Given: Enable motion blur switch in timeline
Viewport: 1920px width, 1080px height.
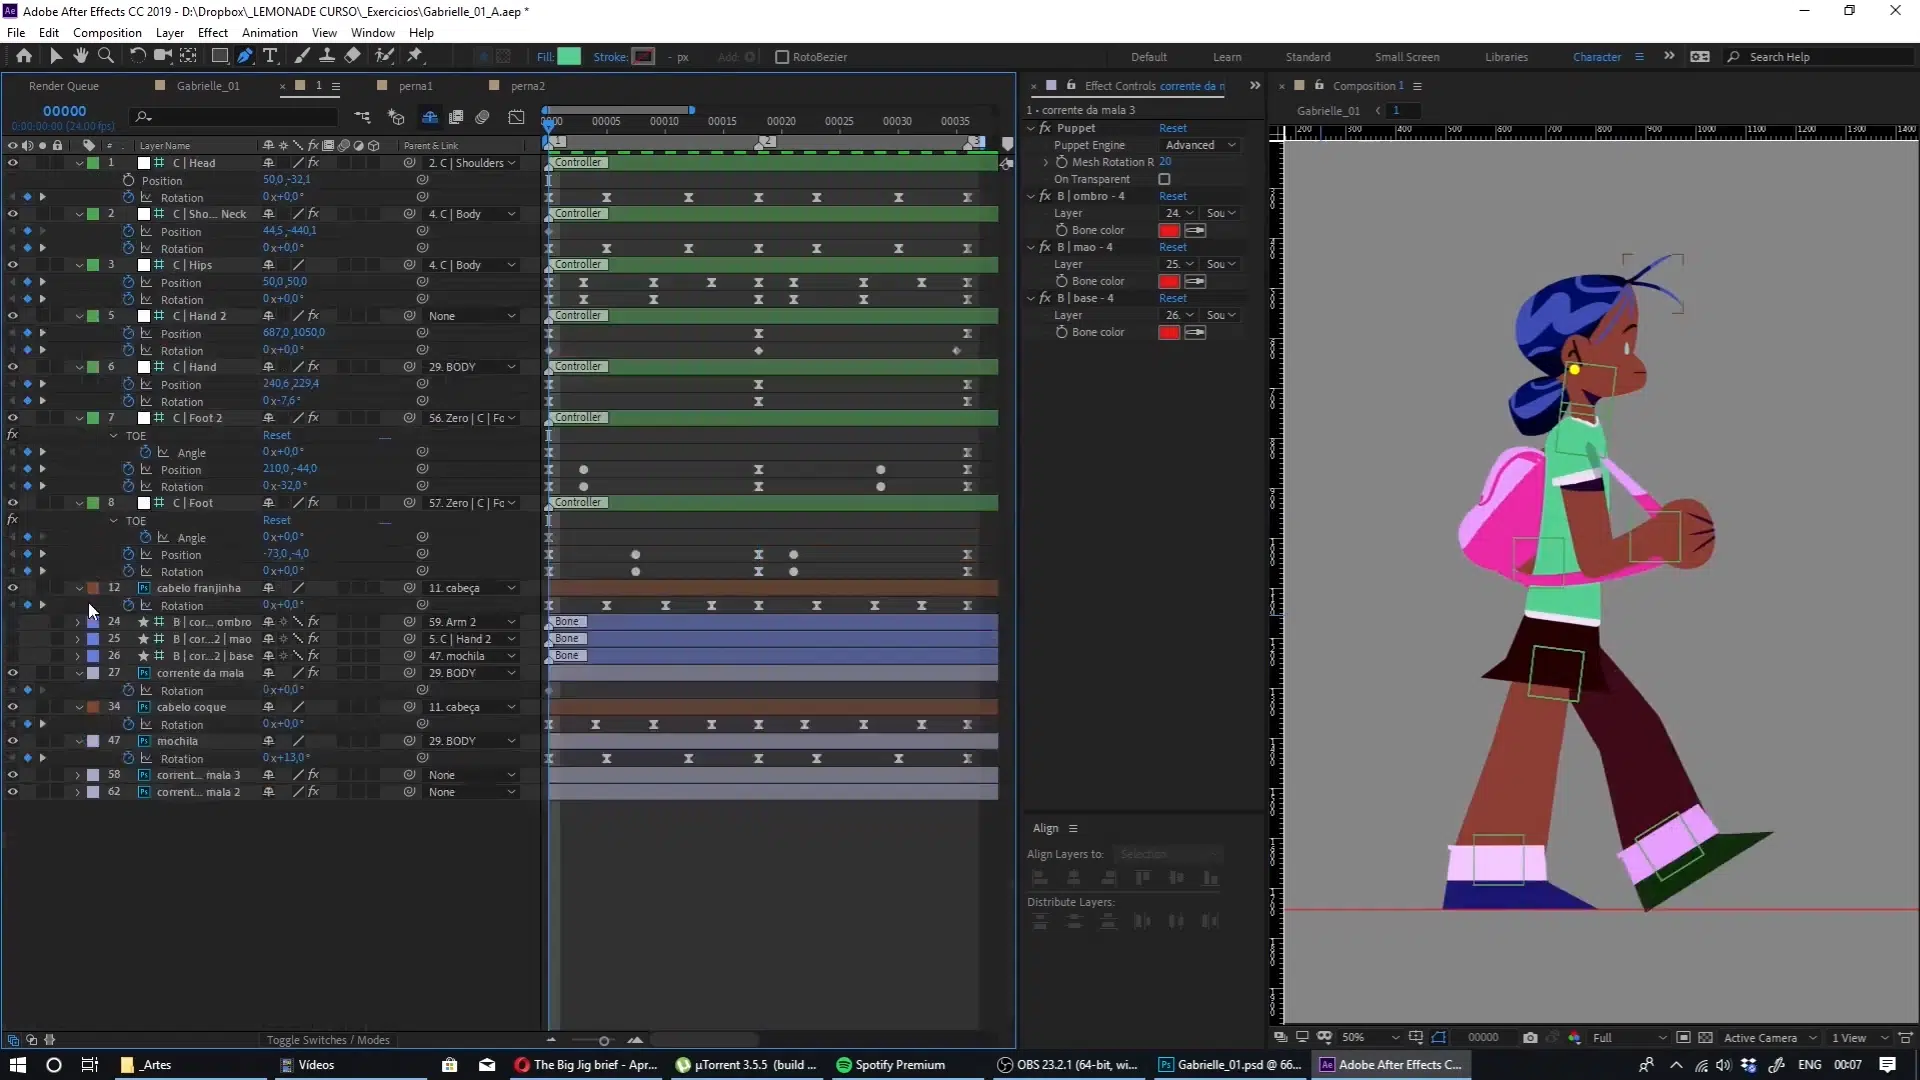Looking at the screenshot, I should tap(482, 117).
